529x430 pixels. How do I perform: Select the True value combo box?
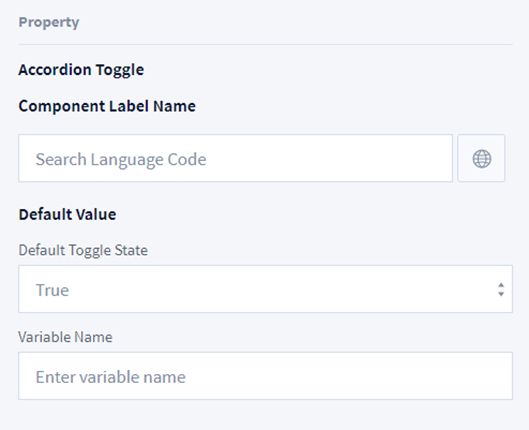(266, 289)
